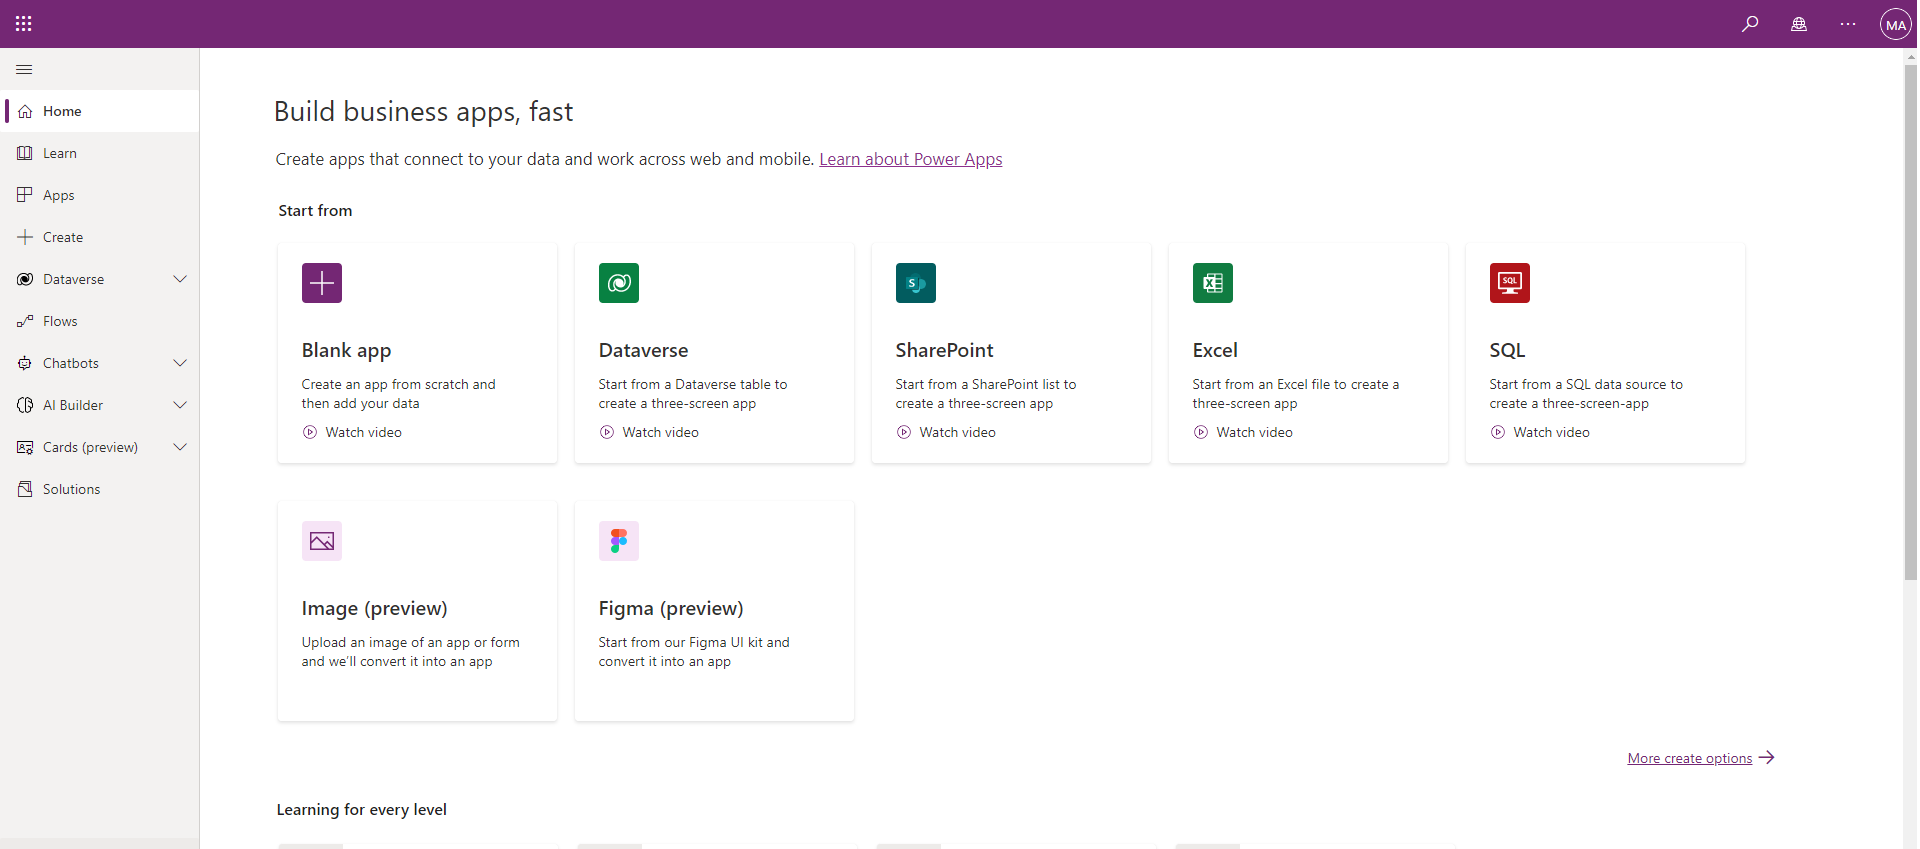Image resolution: width=1920 pixels, height=849 pixels.
Task: Open the MA account avatar
Action: click(x=1895, y=25)
